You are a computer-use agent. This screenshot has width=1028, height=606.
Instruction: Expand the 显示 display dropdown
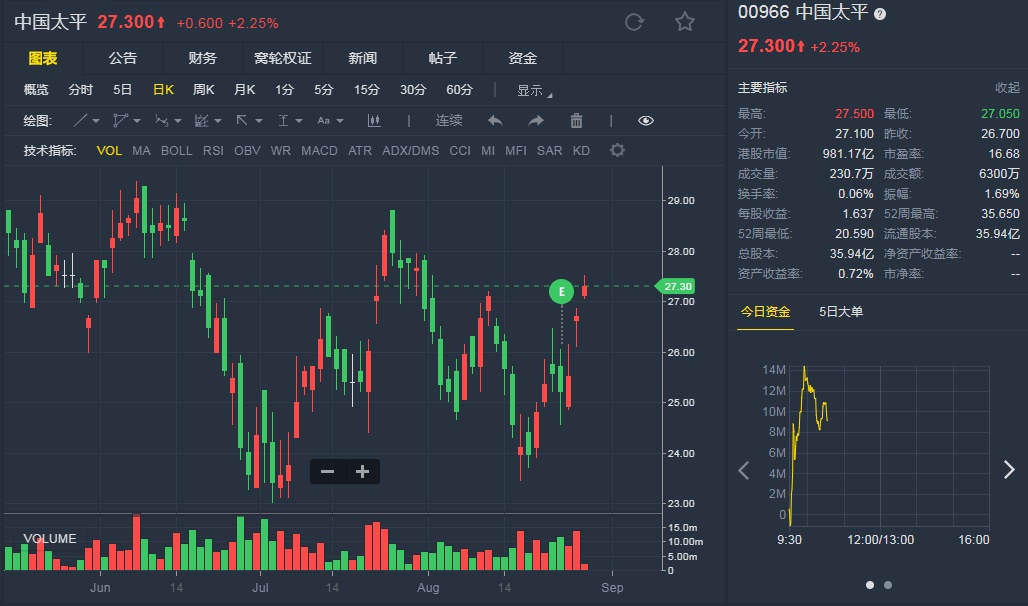[x=534, y=90]
